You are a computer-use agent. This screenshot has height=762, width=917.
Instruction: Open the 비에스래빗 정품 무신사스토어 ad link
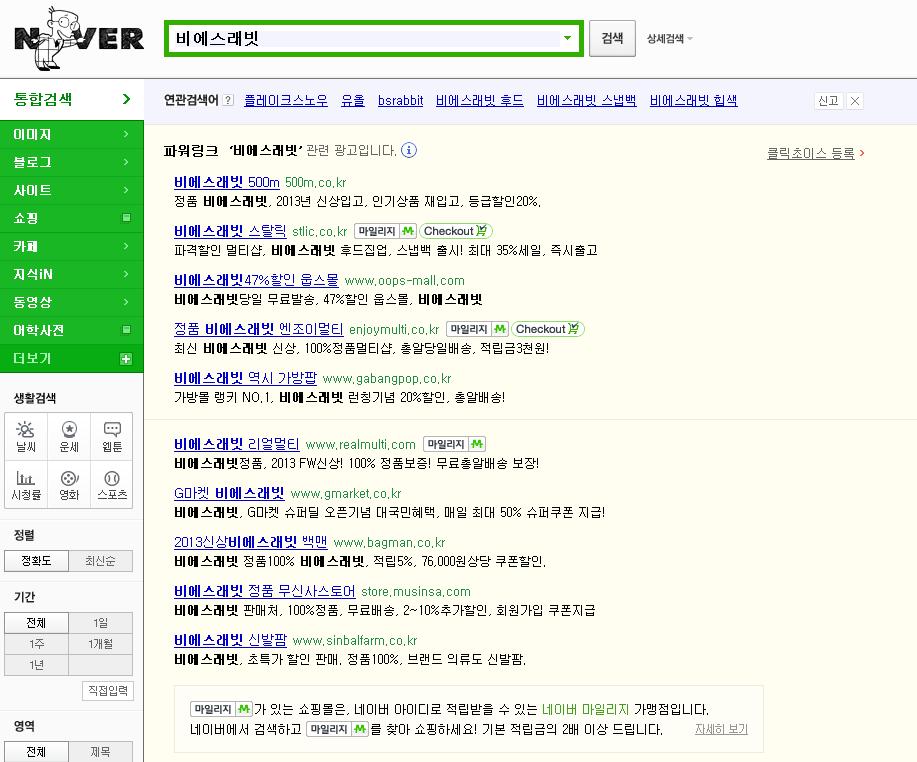pos(264,591)
